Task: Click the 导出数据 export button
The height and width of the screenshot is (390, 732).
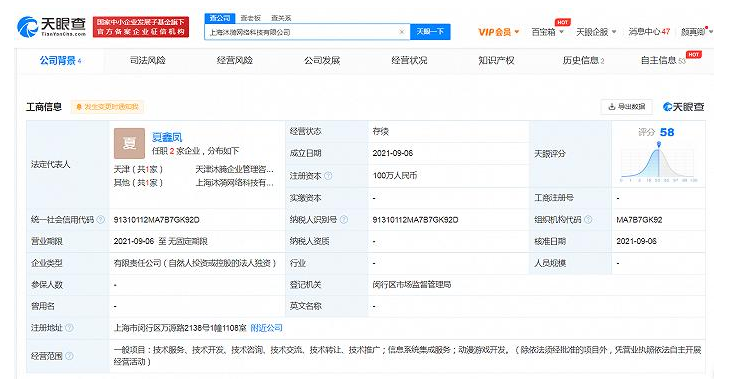Action: (x=626, y=107)
